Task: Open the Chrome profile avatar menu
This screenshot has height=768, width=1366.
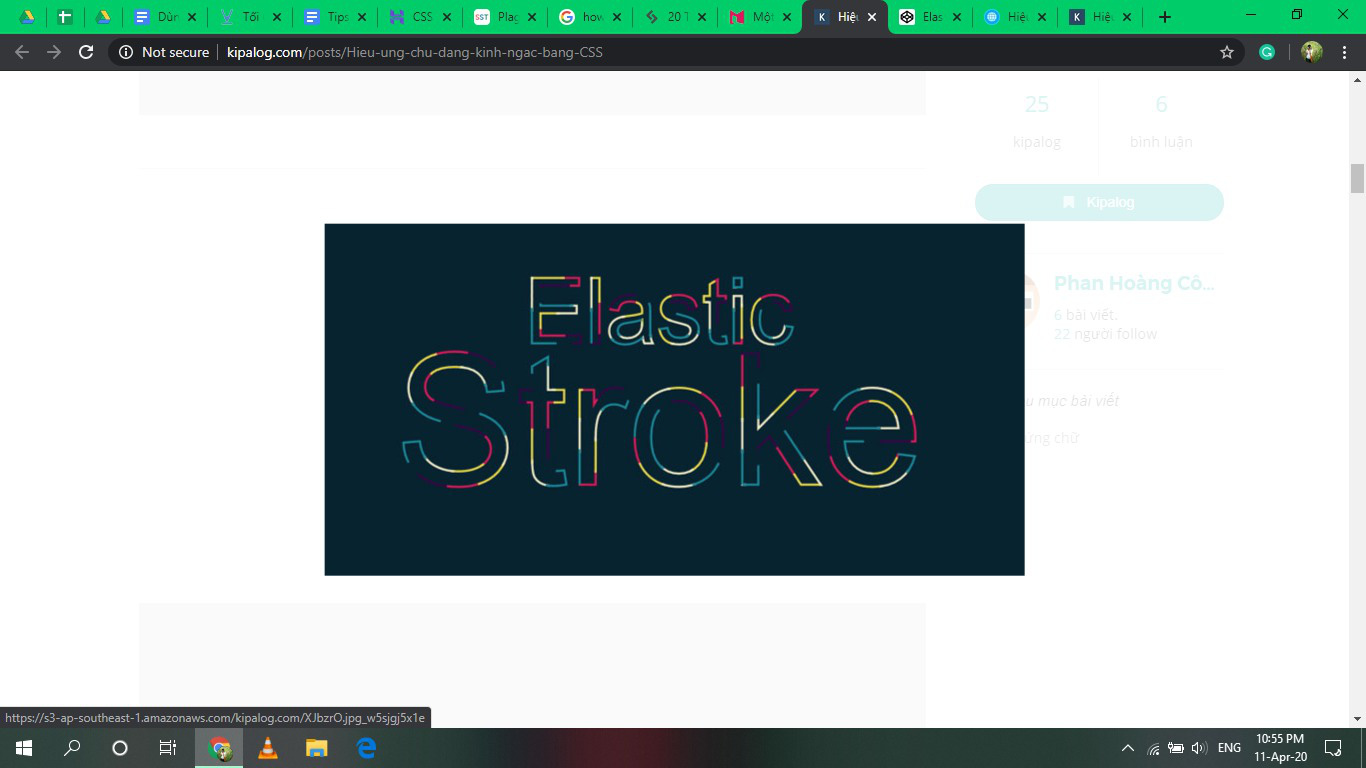Action: click(x=1310, y=52)
